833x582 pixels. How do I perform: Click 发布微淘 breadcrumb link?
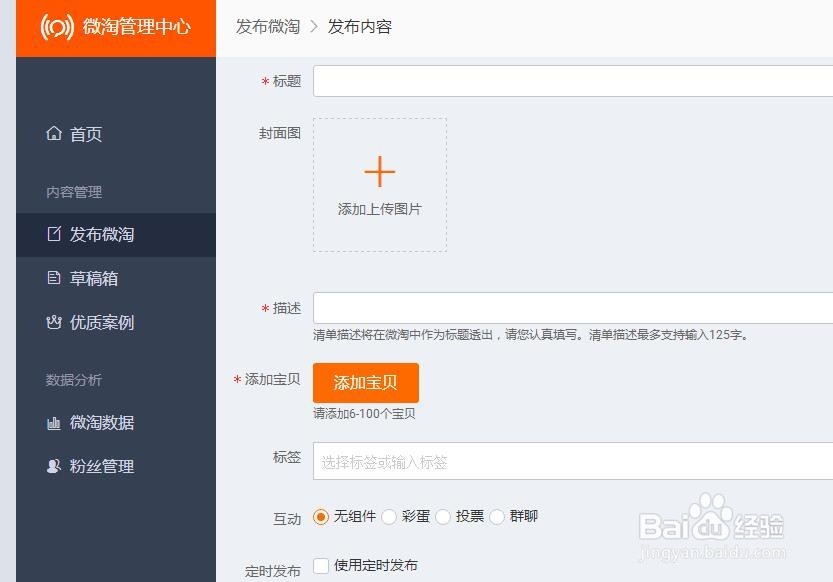[x=268, y=27]
